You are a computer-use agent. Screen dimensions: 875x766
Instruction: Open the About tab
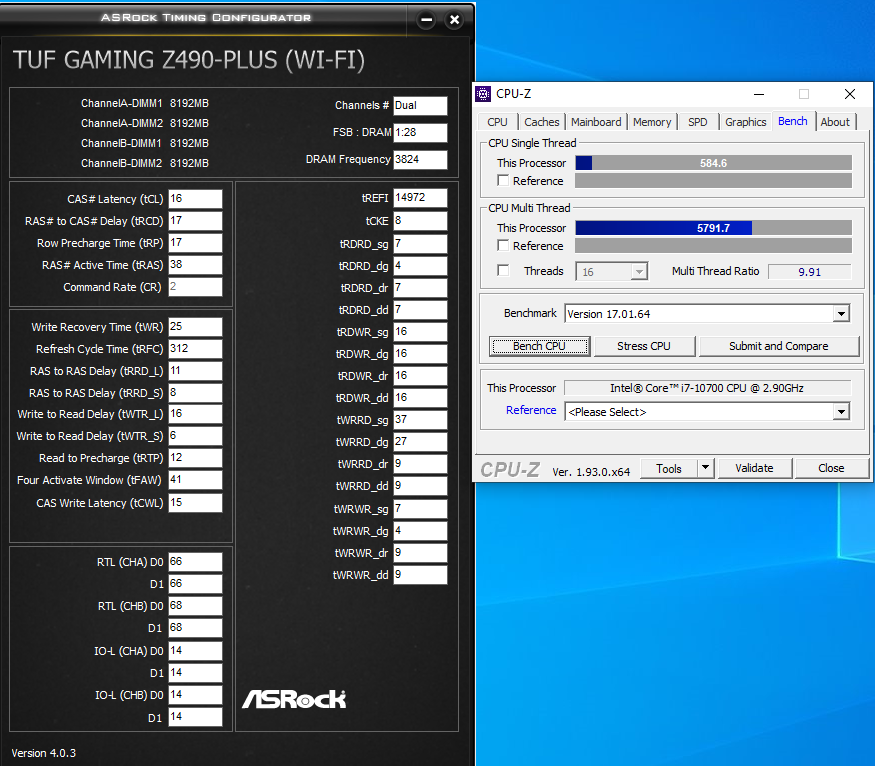pos(835,122)
